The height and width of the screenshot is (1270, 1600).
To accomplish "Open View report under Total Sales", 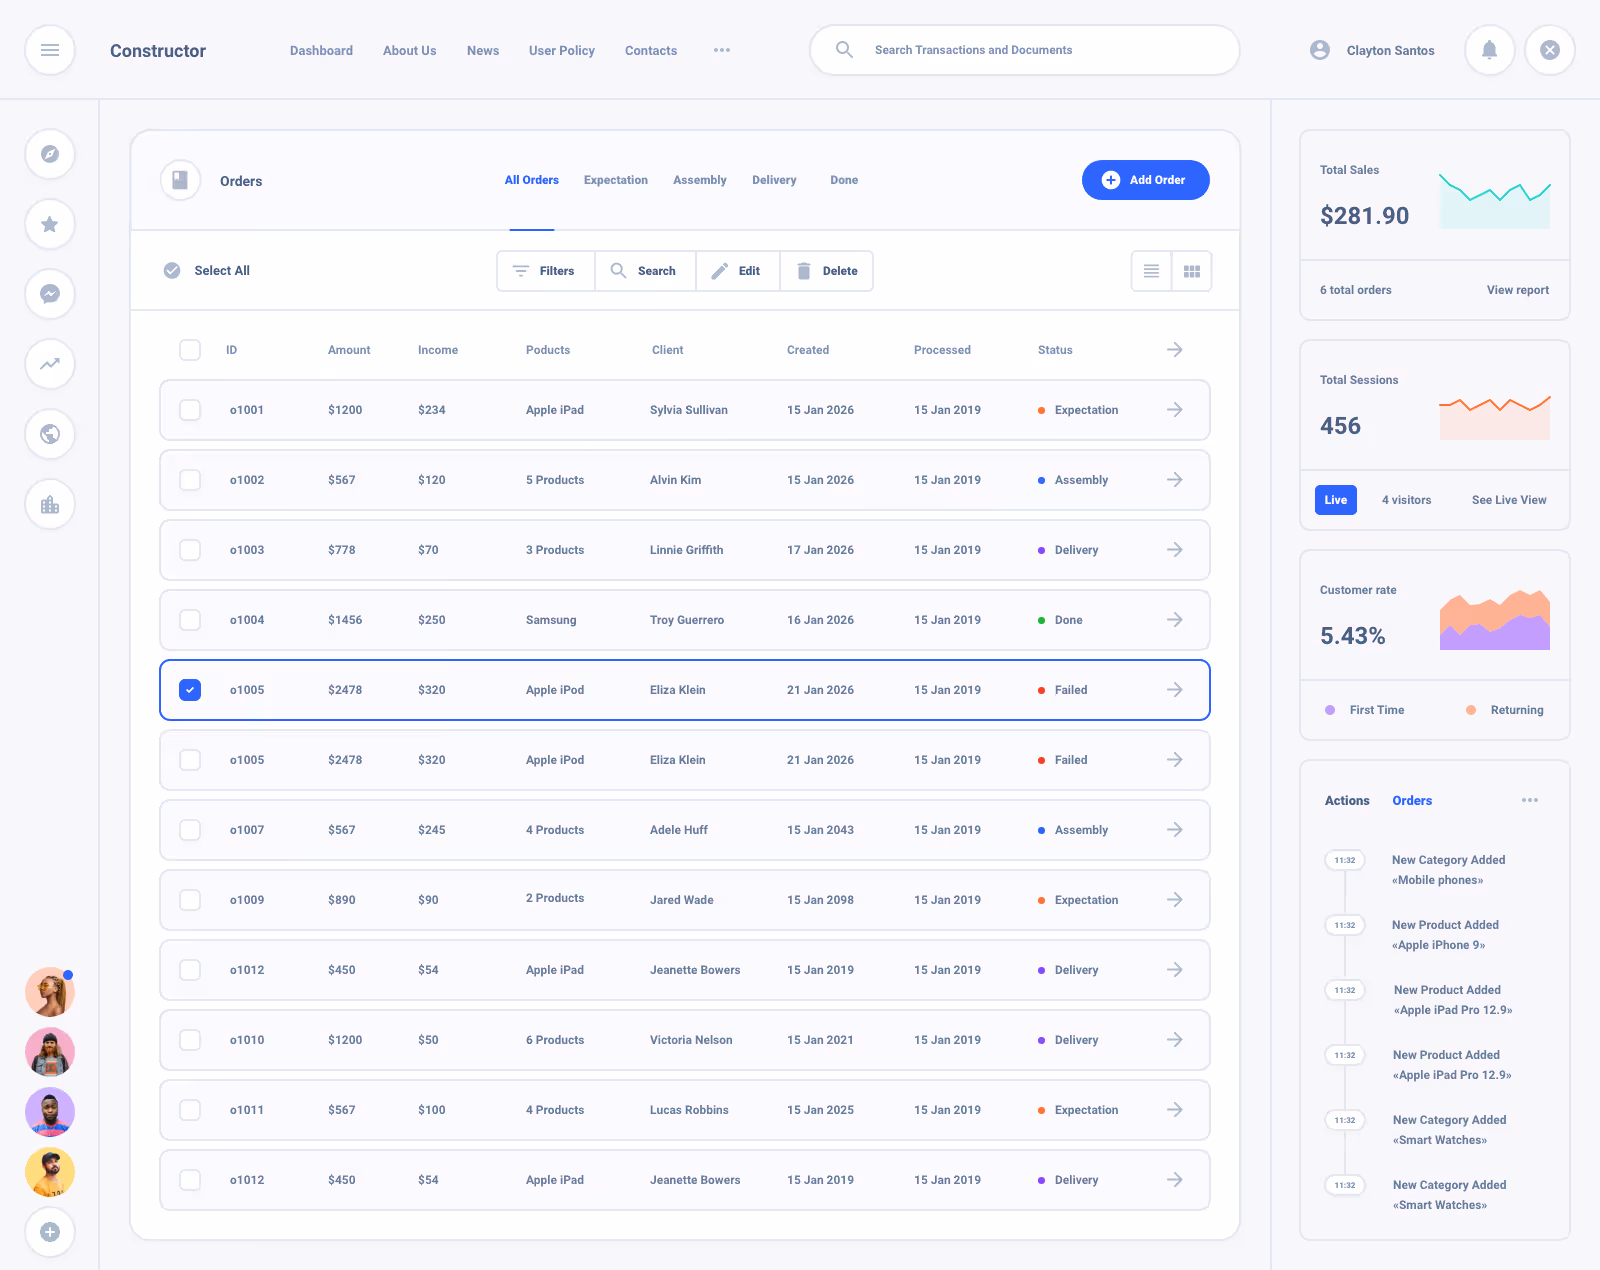I will [x=1517, y=290].
